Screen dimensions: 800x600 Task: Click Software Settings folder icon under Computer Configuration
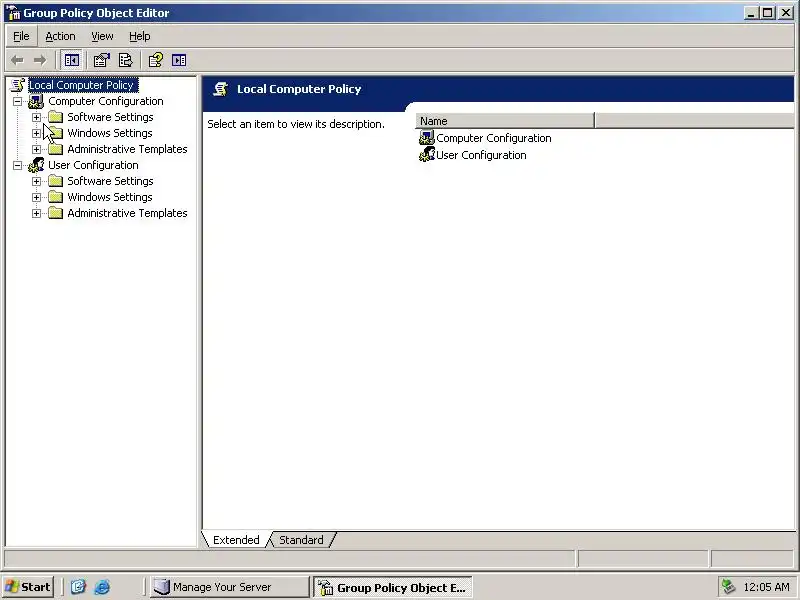pos(56,117)
